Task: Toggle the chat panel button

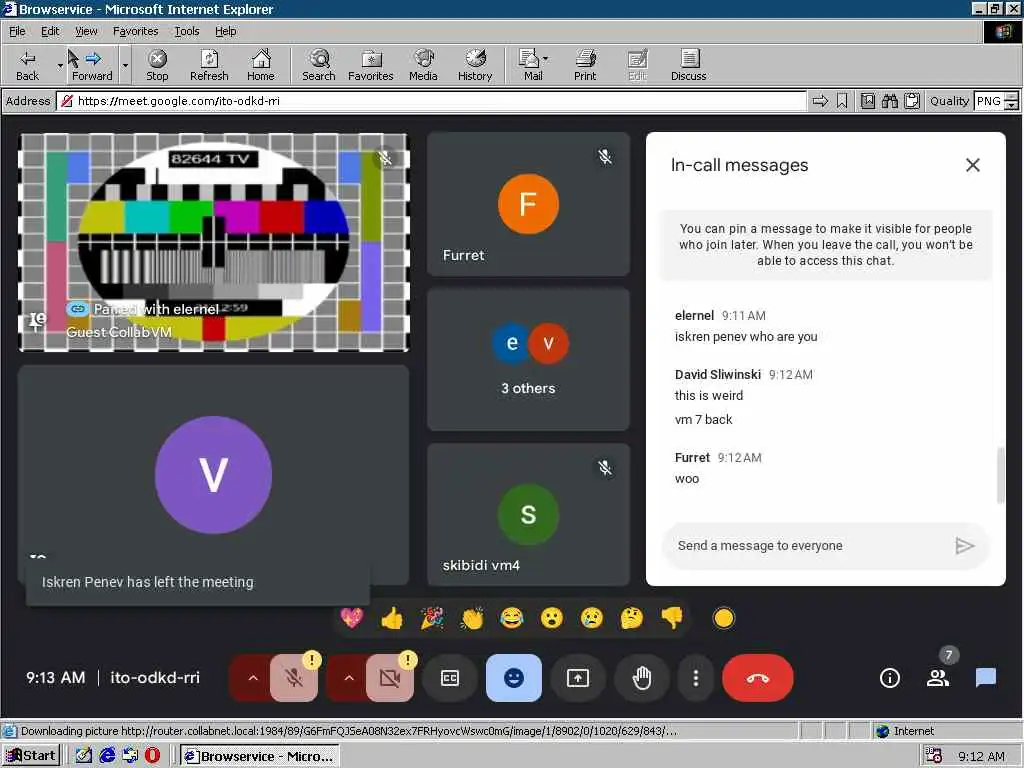Action: 985,678
